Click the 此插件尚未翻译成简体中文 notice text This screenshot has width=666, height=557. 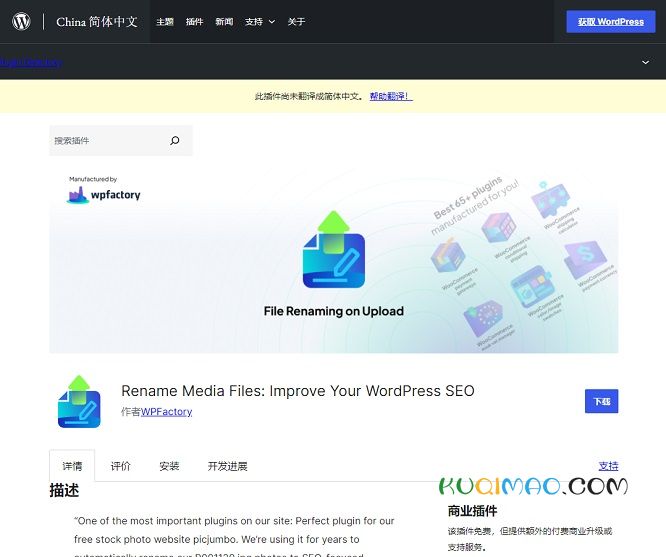(309, 96)
